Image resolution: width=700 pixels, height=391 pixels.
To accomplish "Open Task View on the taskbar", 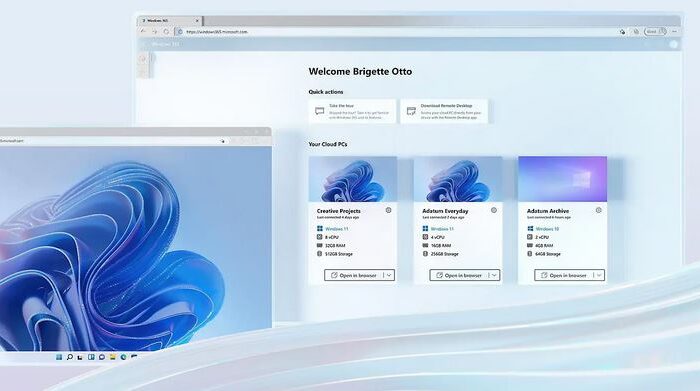I will [x=80, y=357].
